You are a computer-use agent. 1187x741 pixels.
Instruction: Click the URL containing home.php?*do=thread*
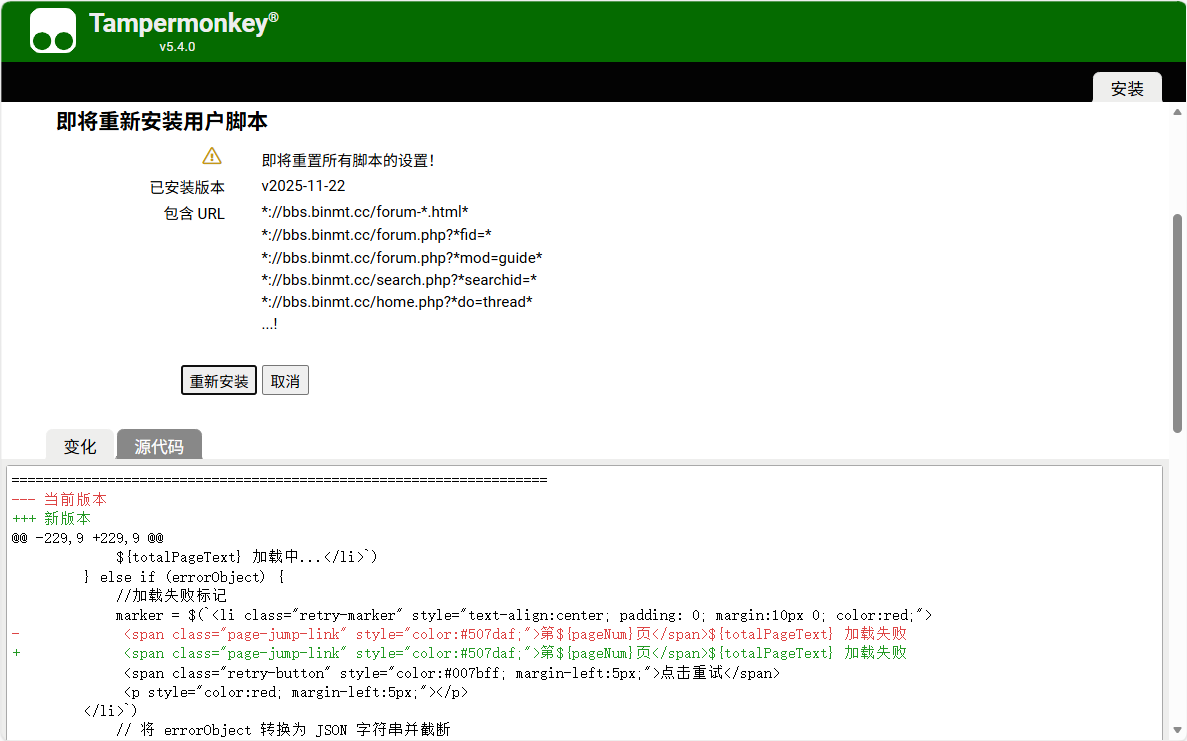coord(397,302)
